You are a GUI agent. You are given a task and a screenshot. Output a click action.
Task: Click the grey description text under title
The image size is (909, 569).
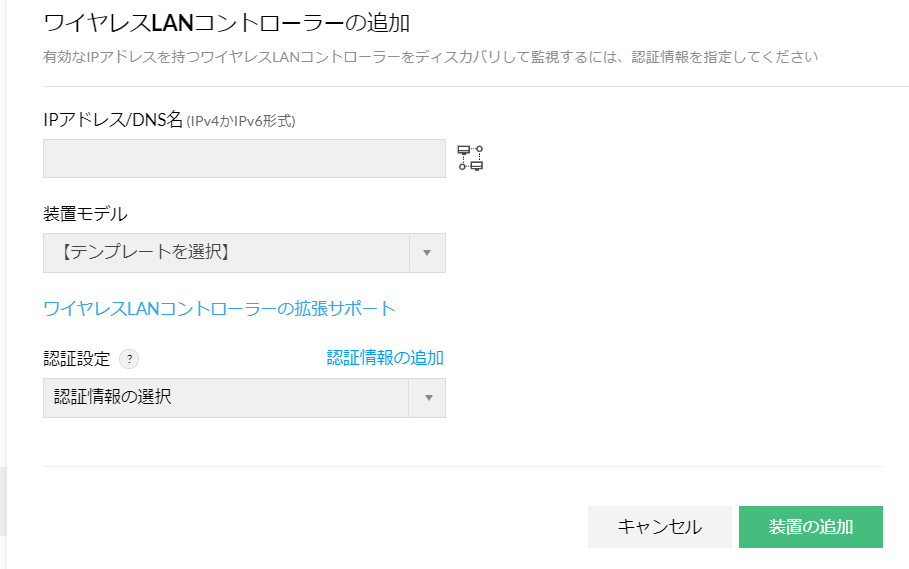(430, 57)
